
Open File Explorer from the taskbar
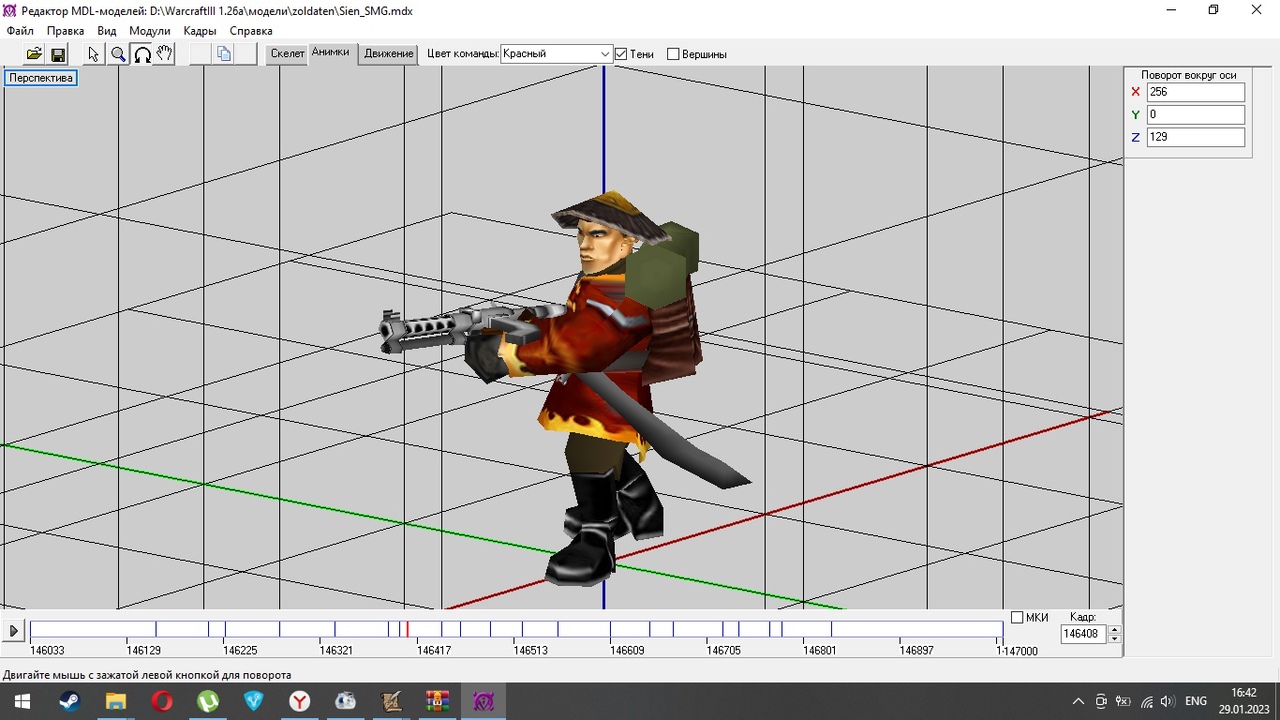coord(115,701)
